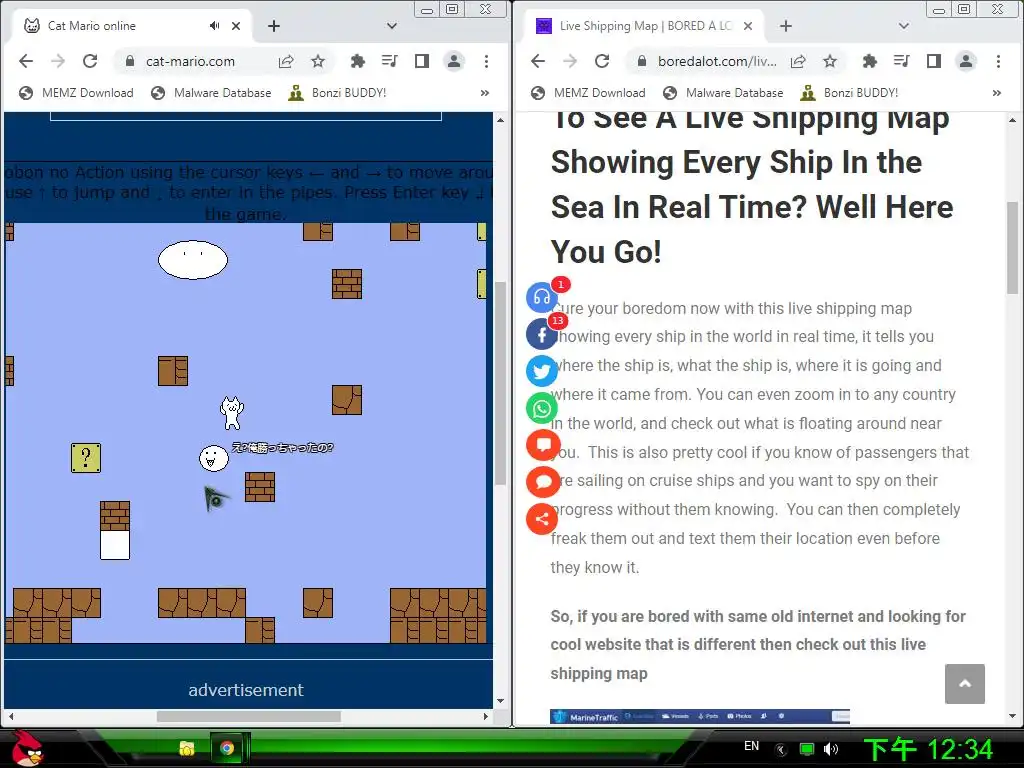Open the Angry Birds start button
The image size is (1024, 768).
(27, 748)
